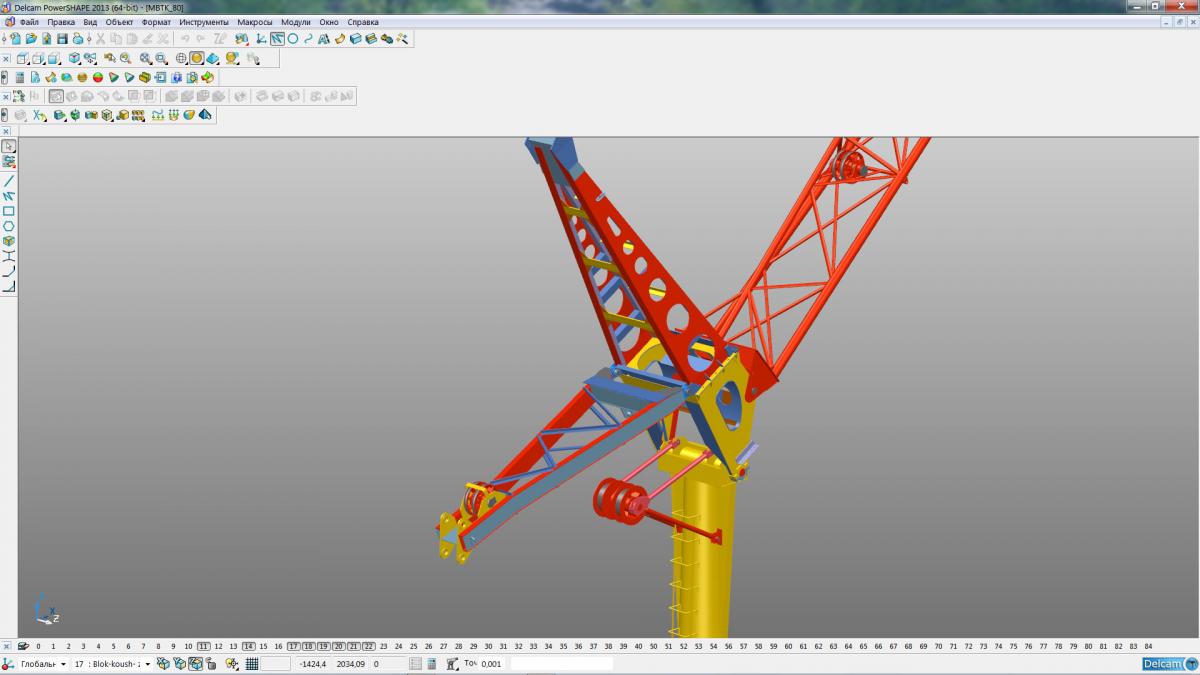This screenshot has height=675, width=1200.
Task: Click the Y coordinate field 2034,09
Action: 350,663
